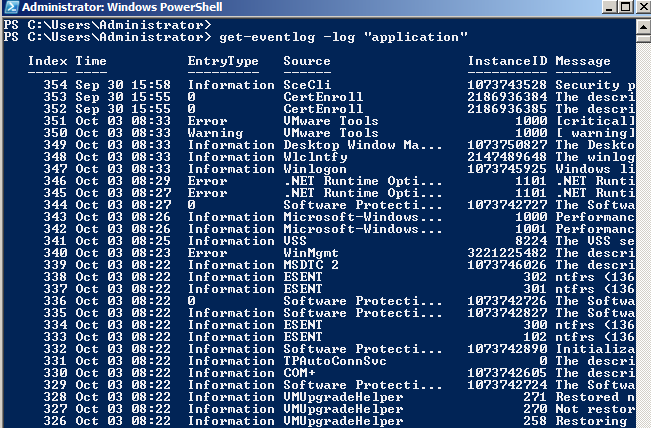Click time 'Oct 03 08:25'

(x=123, y=241)
